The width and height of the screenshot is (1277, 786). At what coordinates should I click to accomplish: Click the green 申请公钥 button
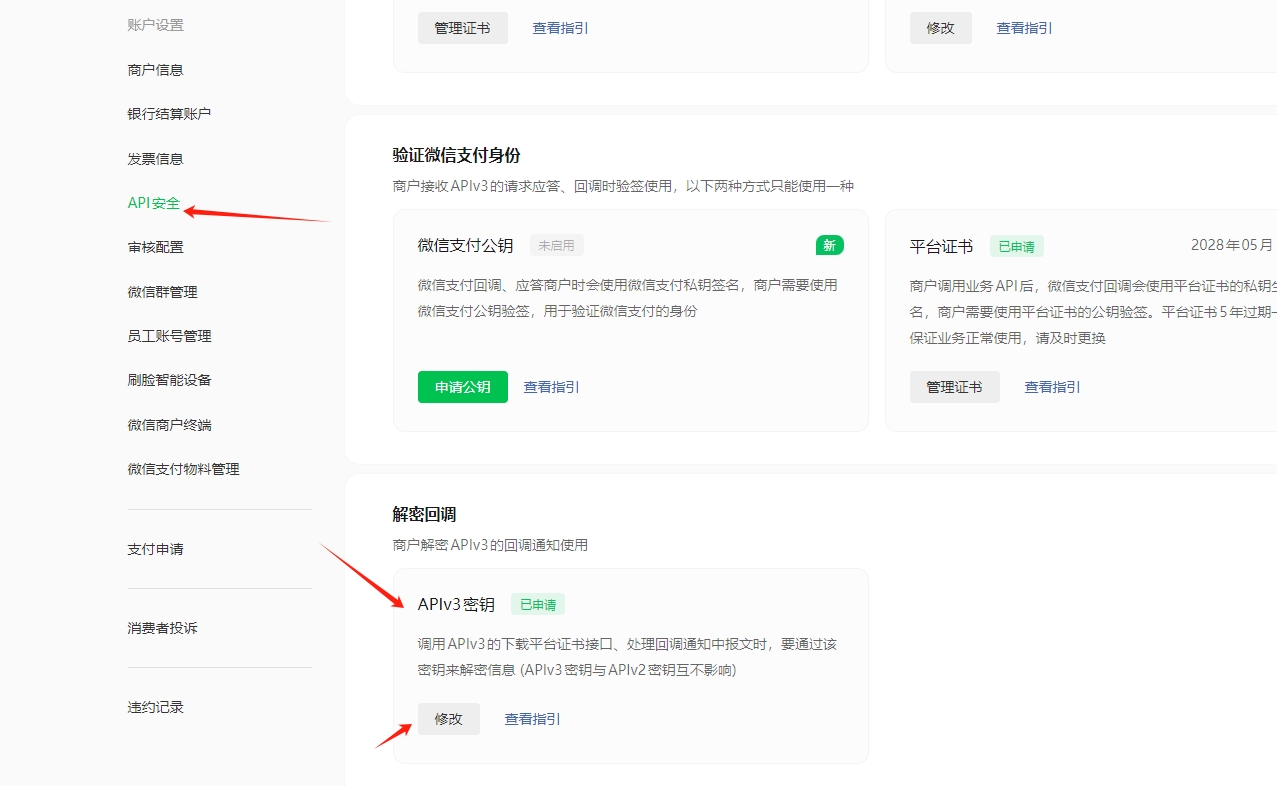point(462,387)
